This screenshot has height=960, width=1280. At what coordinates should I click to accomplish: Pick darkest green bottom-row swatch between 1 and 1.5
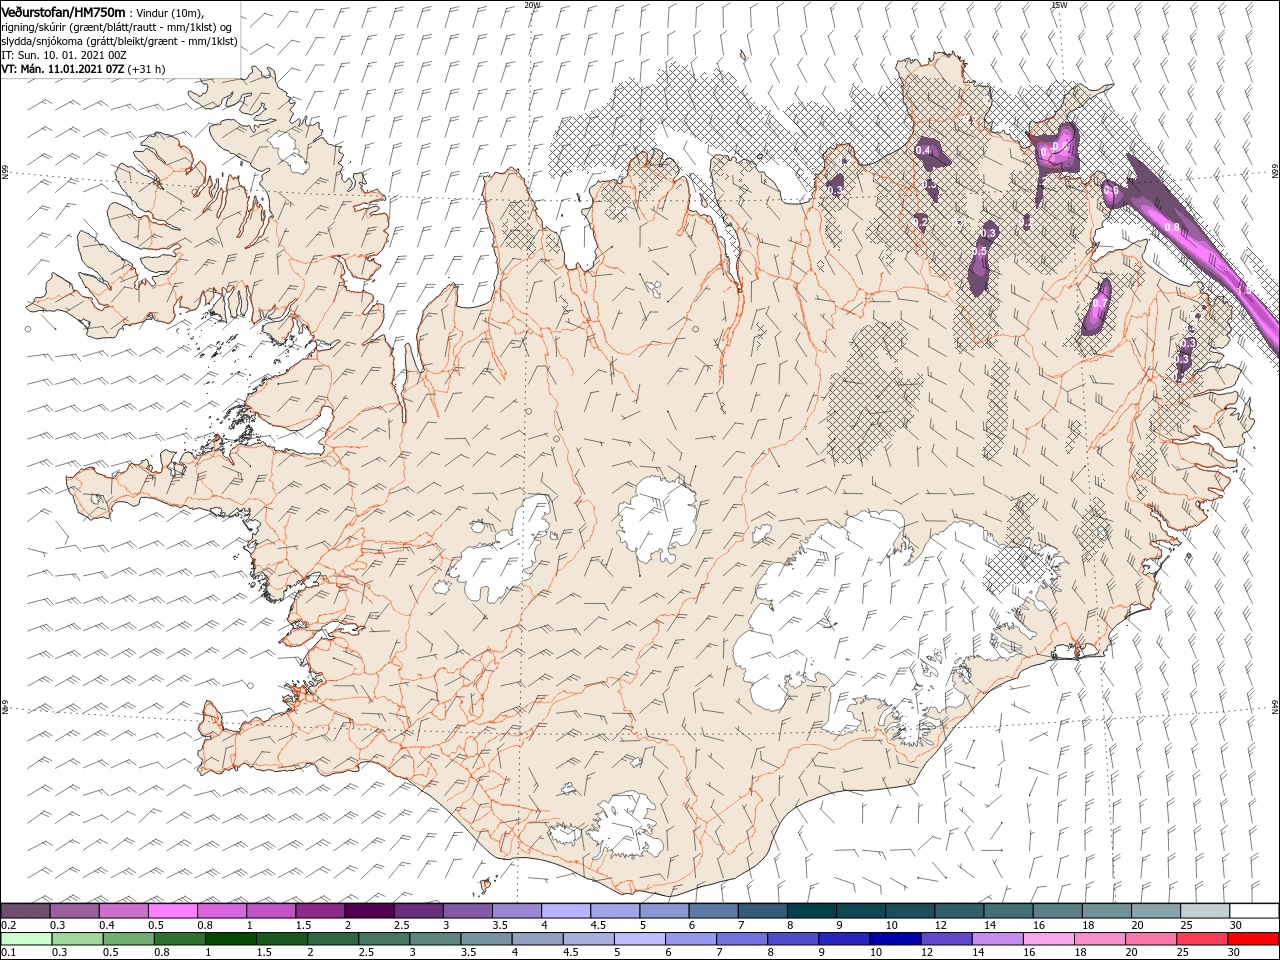230,939
